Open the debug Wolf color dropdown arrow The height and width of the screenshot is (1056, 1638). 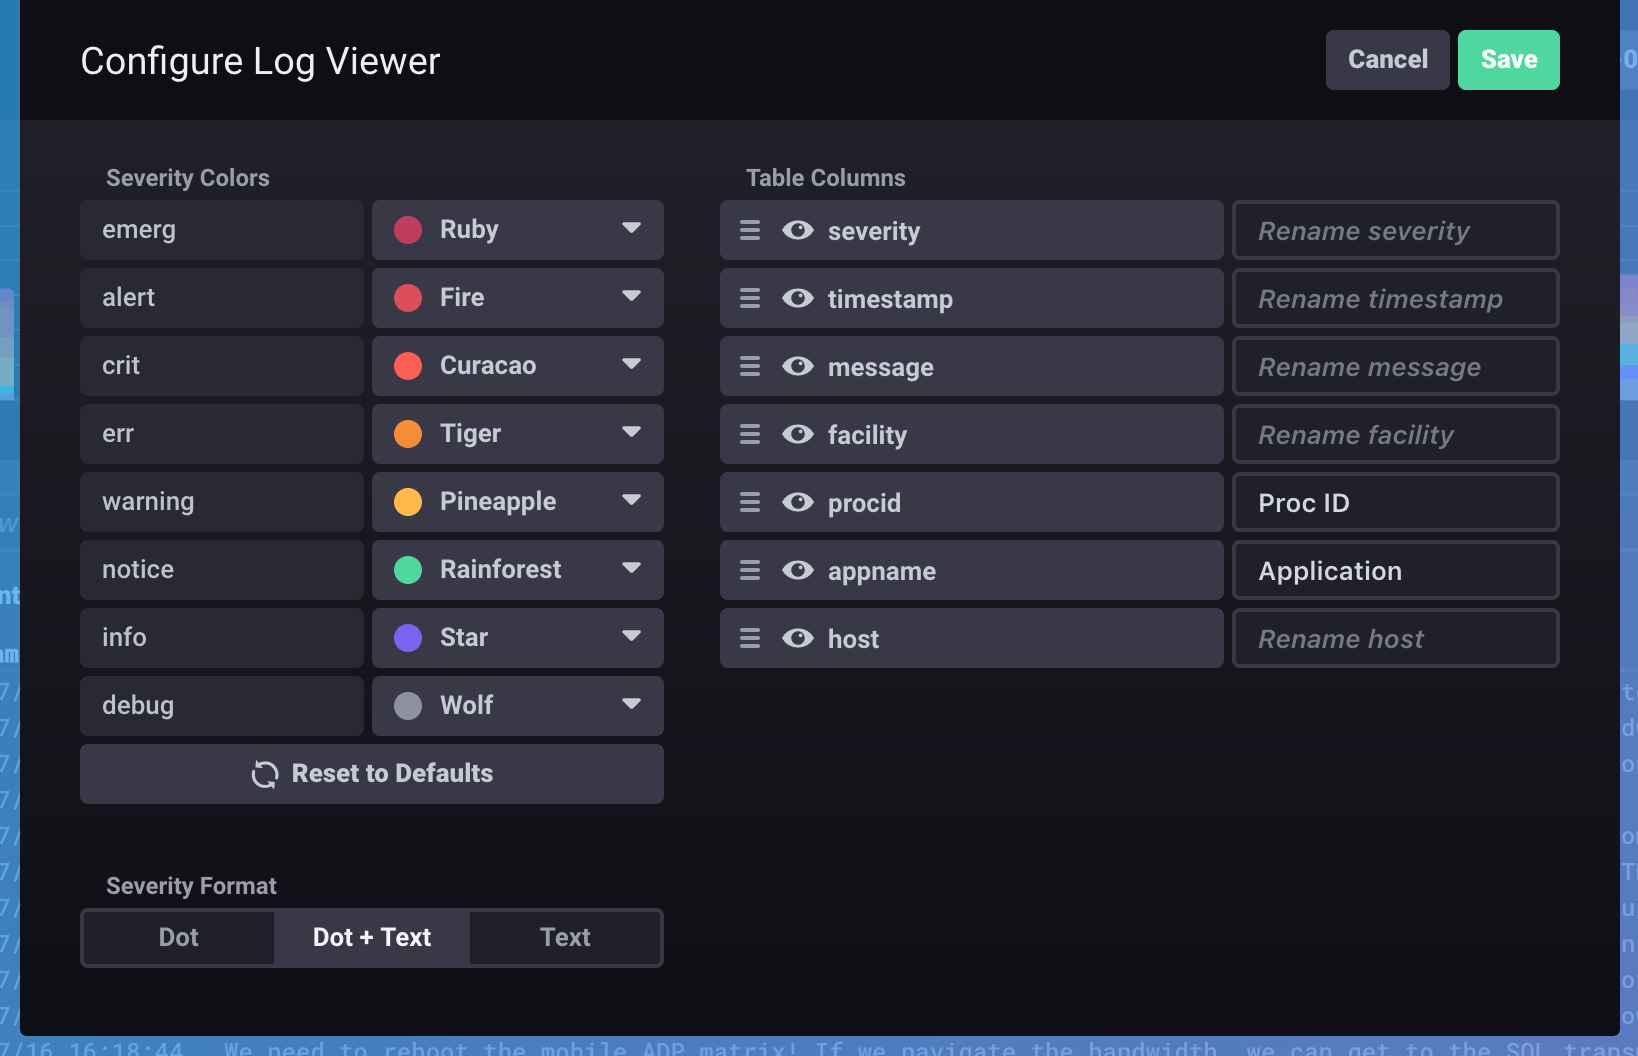[x=631, y=705]
